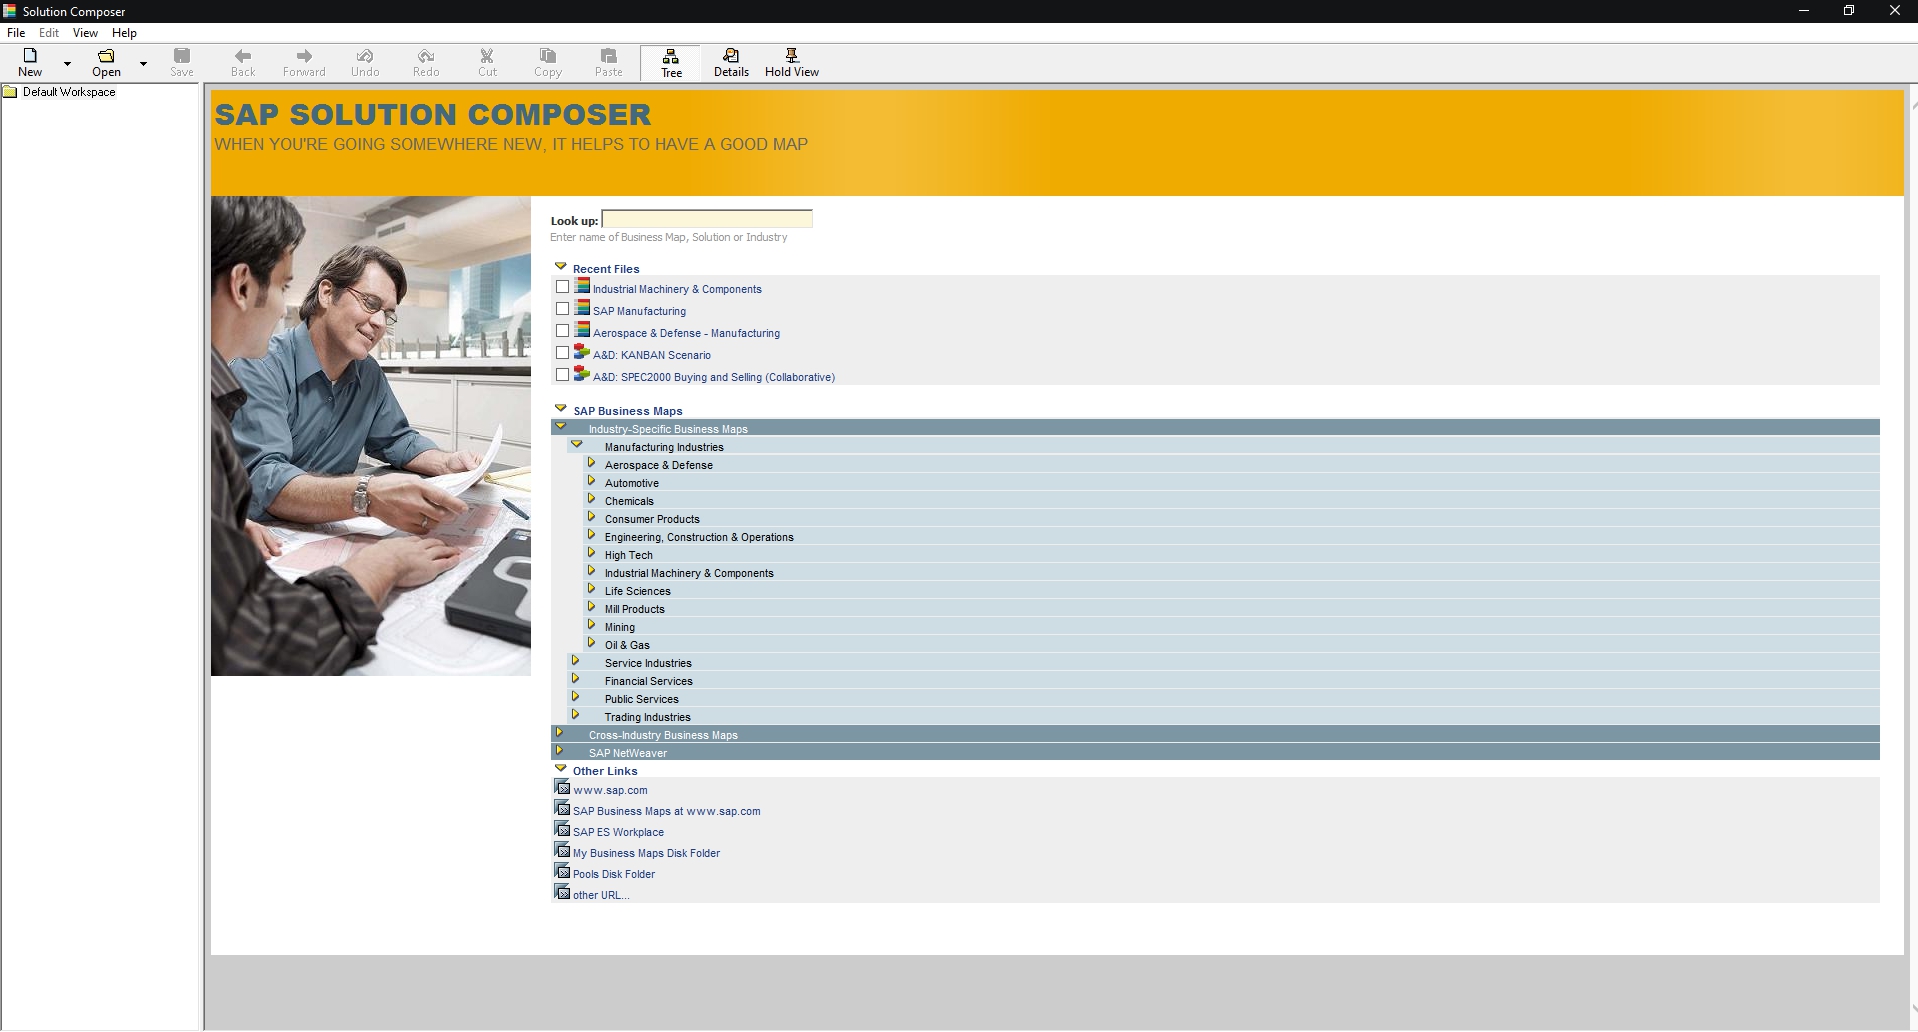Toggle the Details view button
This screenshot has width=1918, height=1032.
pos(731,62)
